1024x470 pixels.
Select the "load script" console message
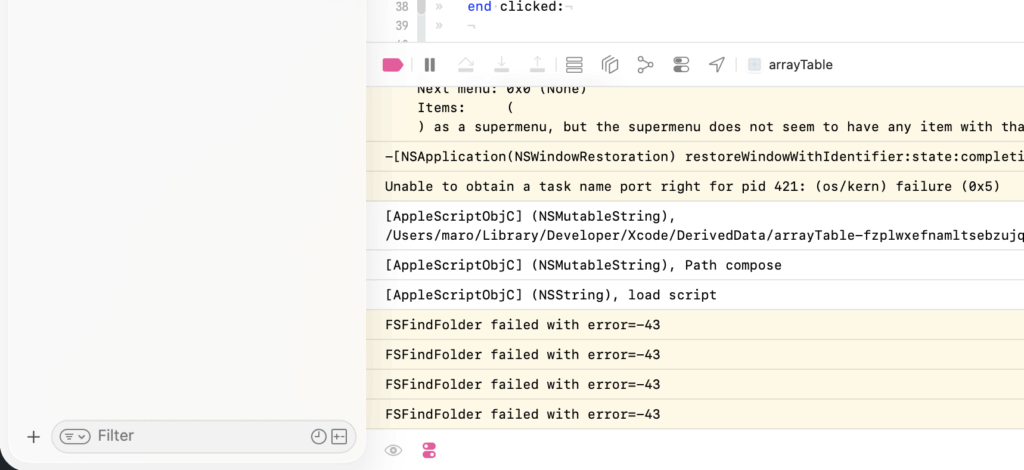click(550, 295)
